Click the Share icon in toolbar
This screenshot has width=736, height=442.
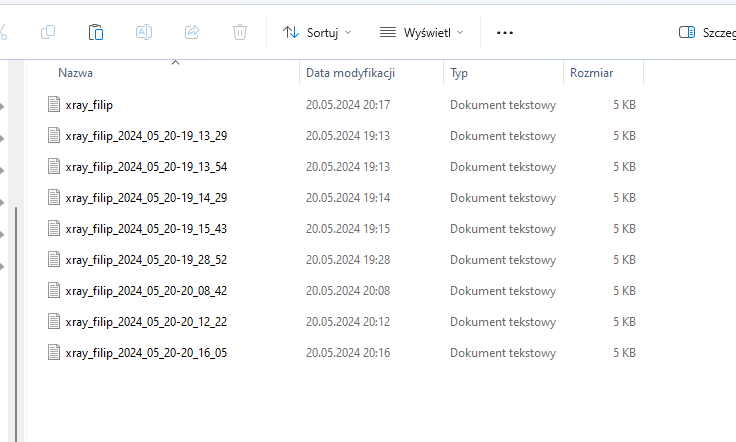point(192,32)
